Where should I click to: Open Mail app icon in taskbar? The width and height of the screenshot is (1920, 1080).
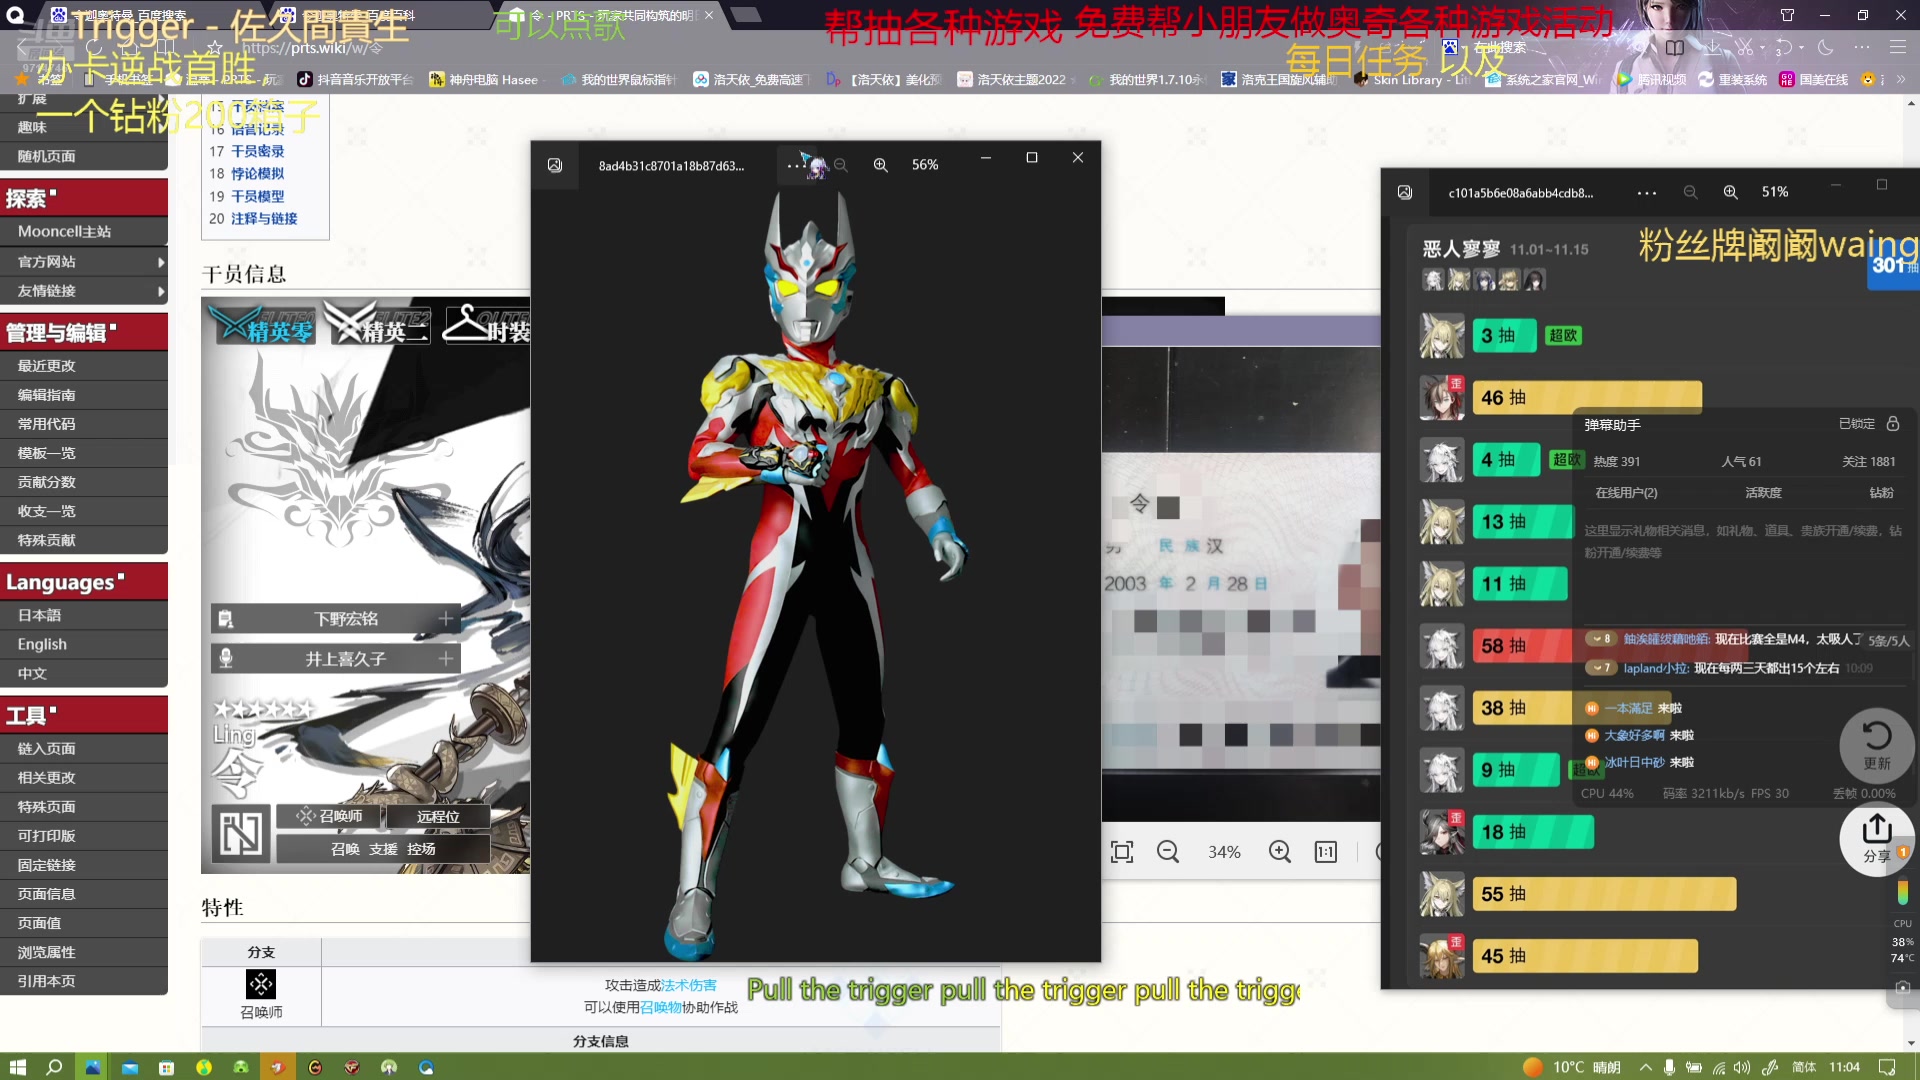130,1067
